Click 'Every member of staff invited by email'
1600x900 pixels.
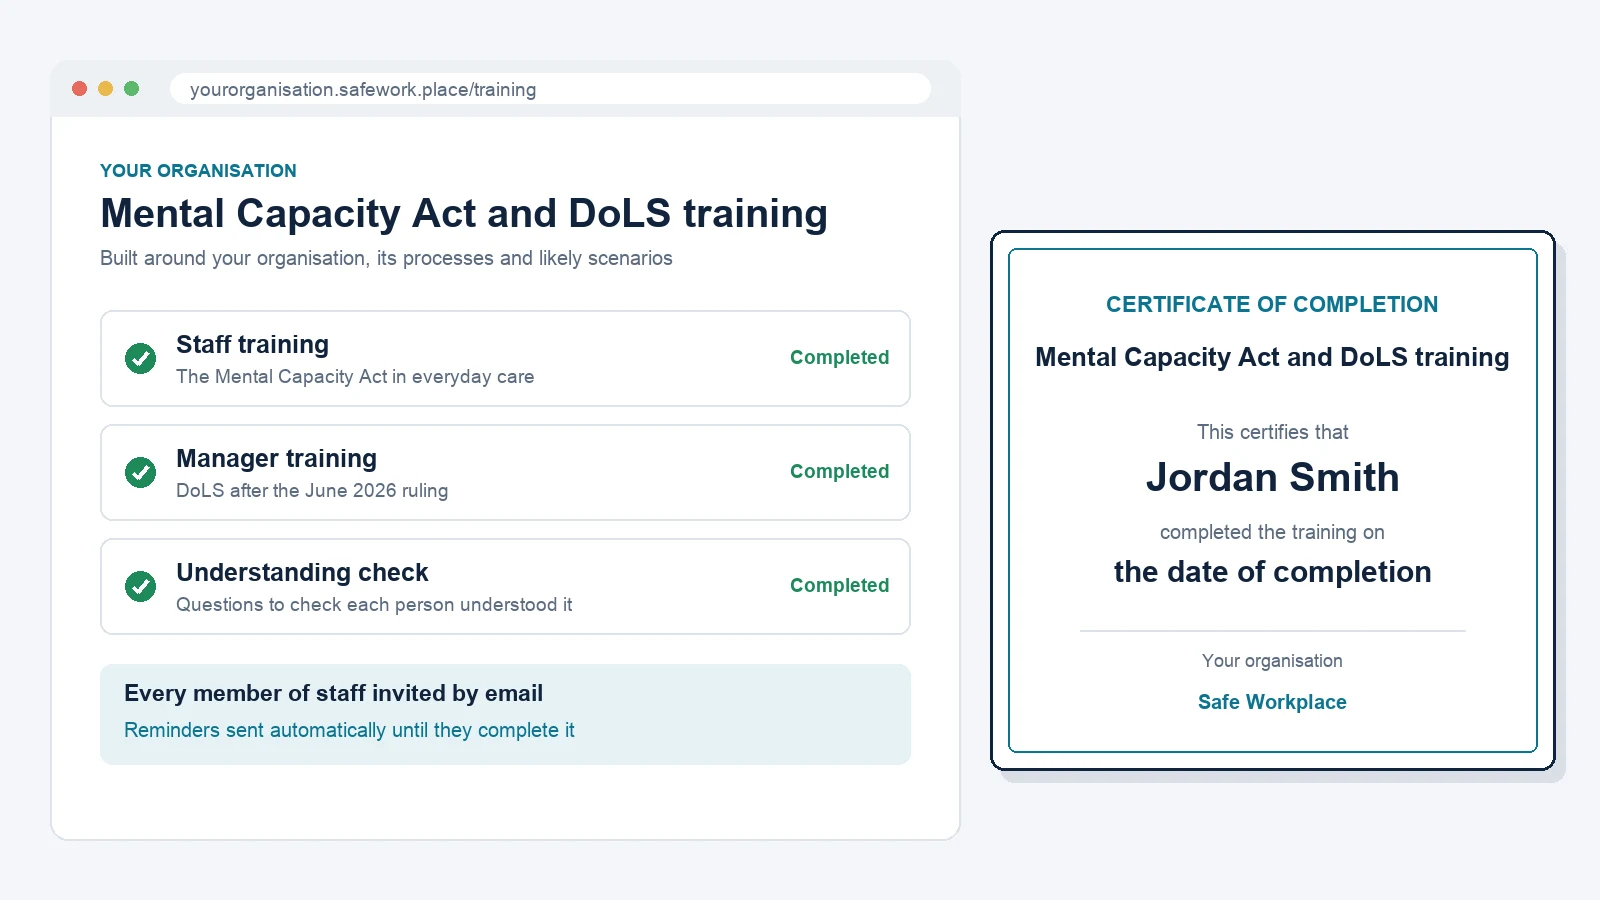coord(333,694)
